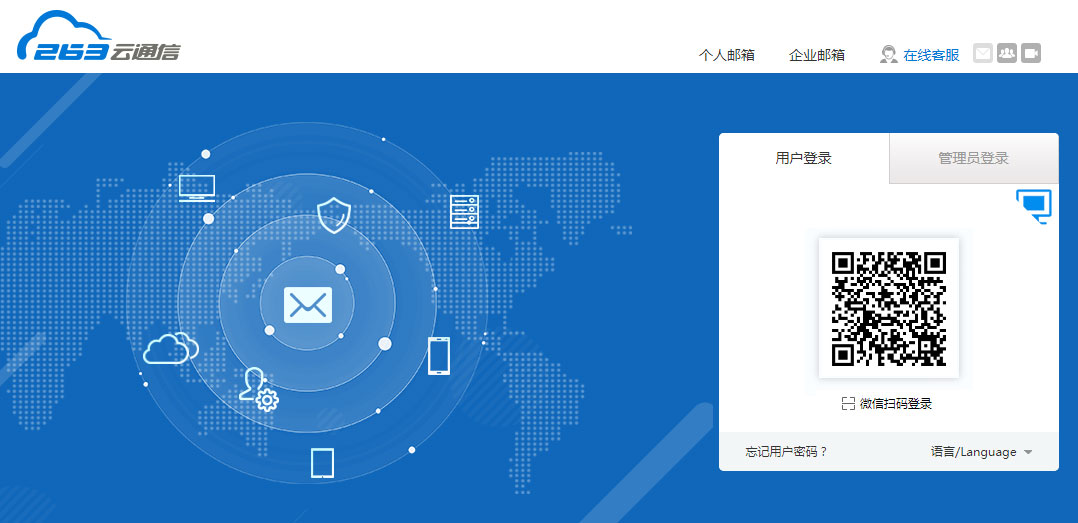
Task: Click the gray video camera icon in header
Action: tap(1031, 53)
